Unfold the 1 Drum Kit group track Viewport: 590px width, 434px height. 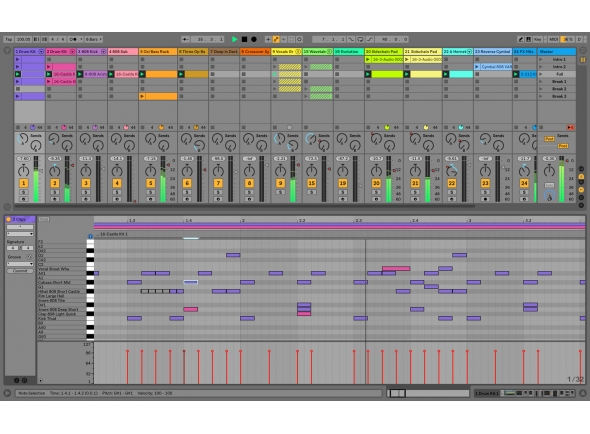(x=41, y=51)
